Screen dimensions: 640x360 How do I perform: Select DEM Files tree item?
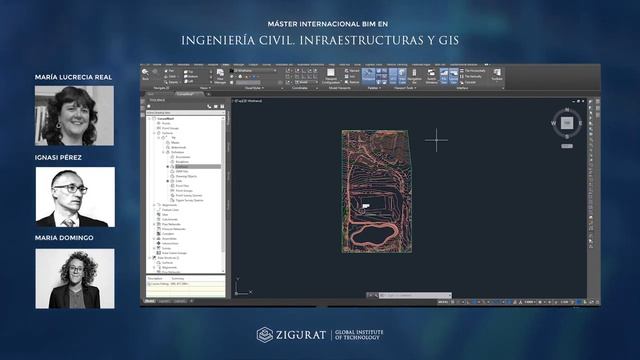182,171
